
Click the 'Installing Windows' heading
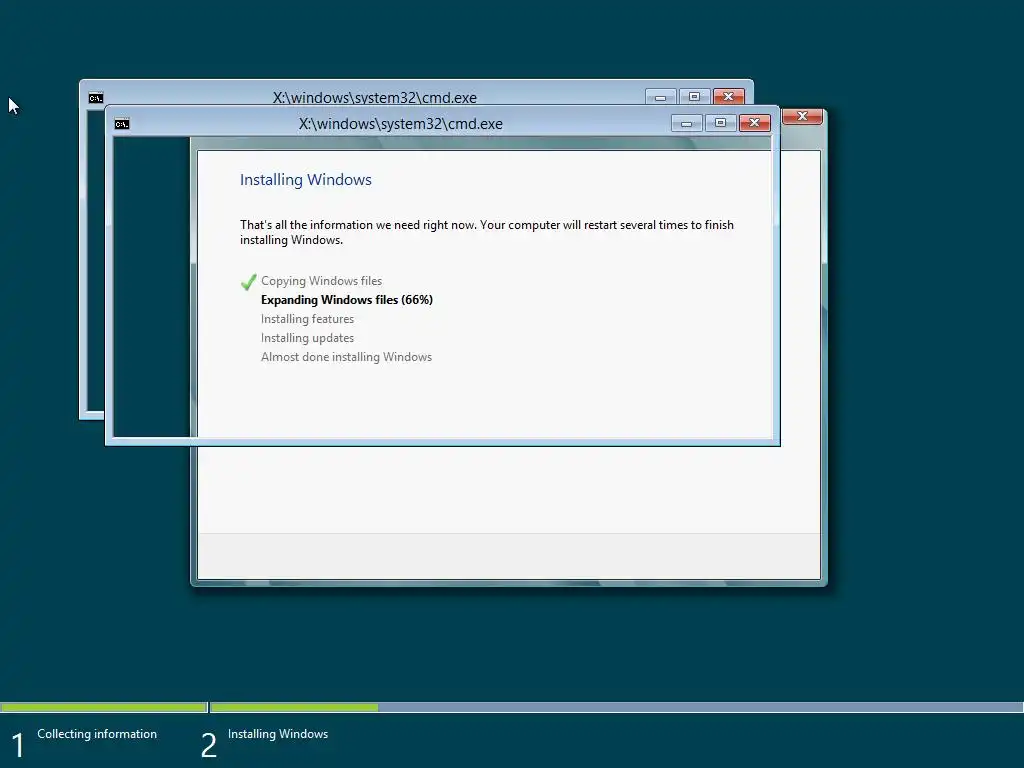(x=306, y=180)
